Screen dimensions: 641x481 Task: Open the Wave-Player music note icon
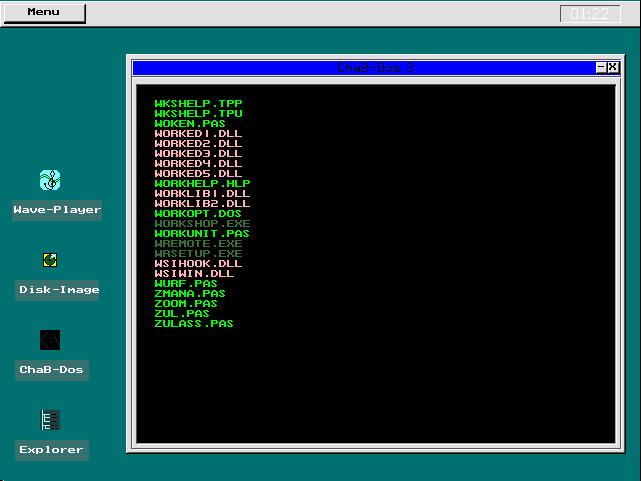point(51,180)
